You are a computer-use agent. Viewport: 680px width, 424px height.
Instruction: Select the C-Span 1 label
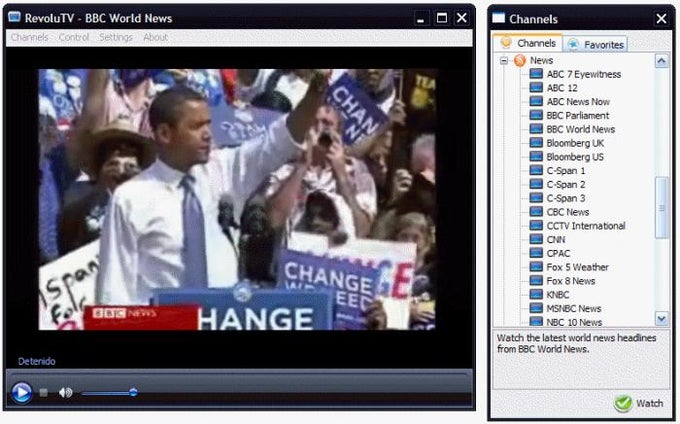566,171
